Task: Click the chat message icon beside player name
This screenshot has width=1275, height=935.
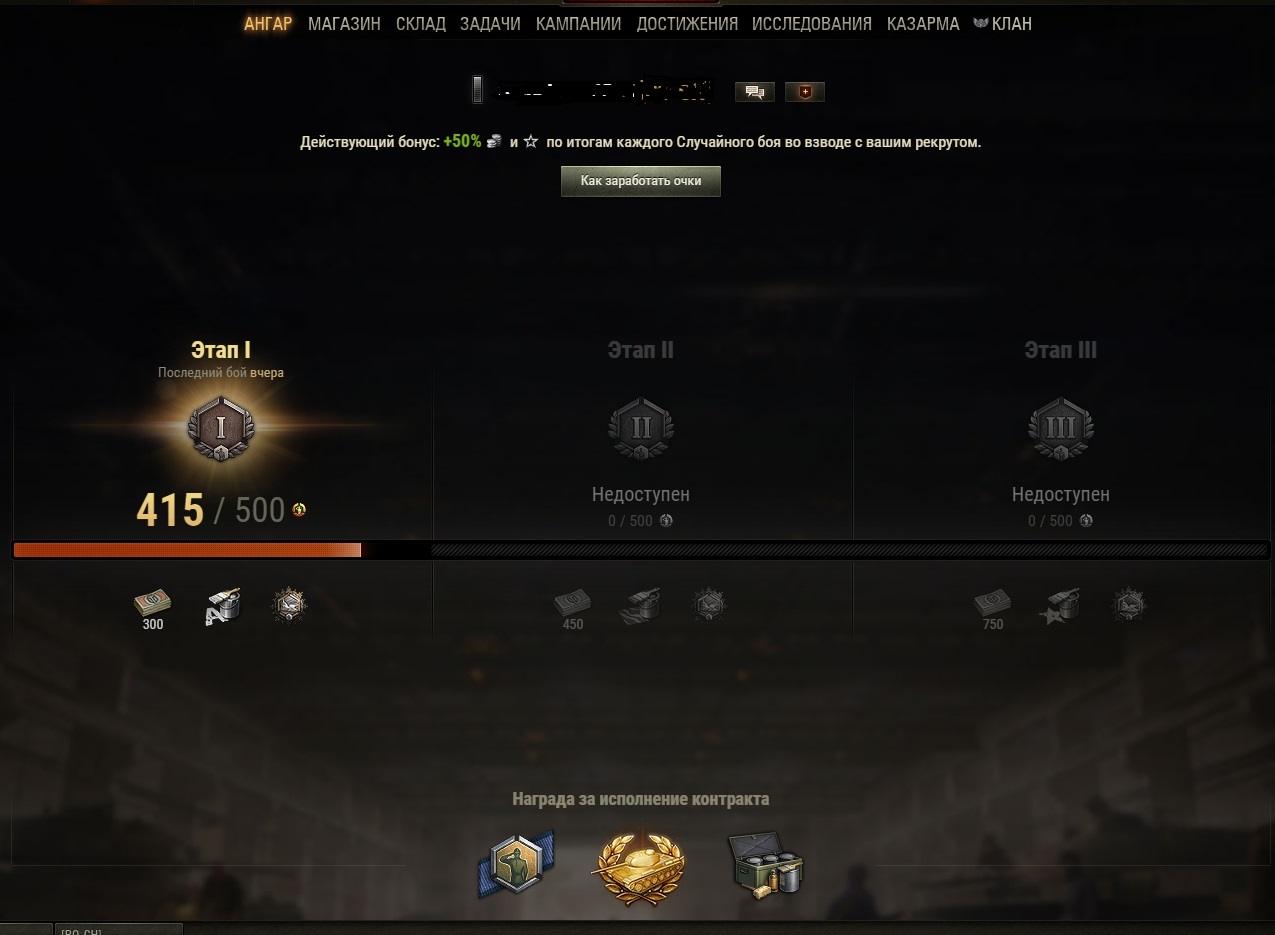Action: tap(755, 92)
